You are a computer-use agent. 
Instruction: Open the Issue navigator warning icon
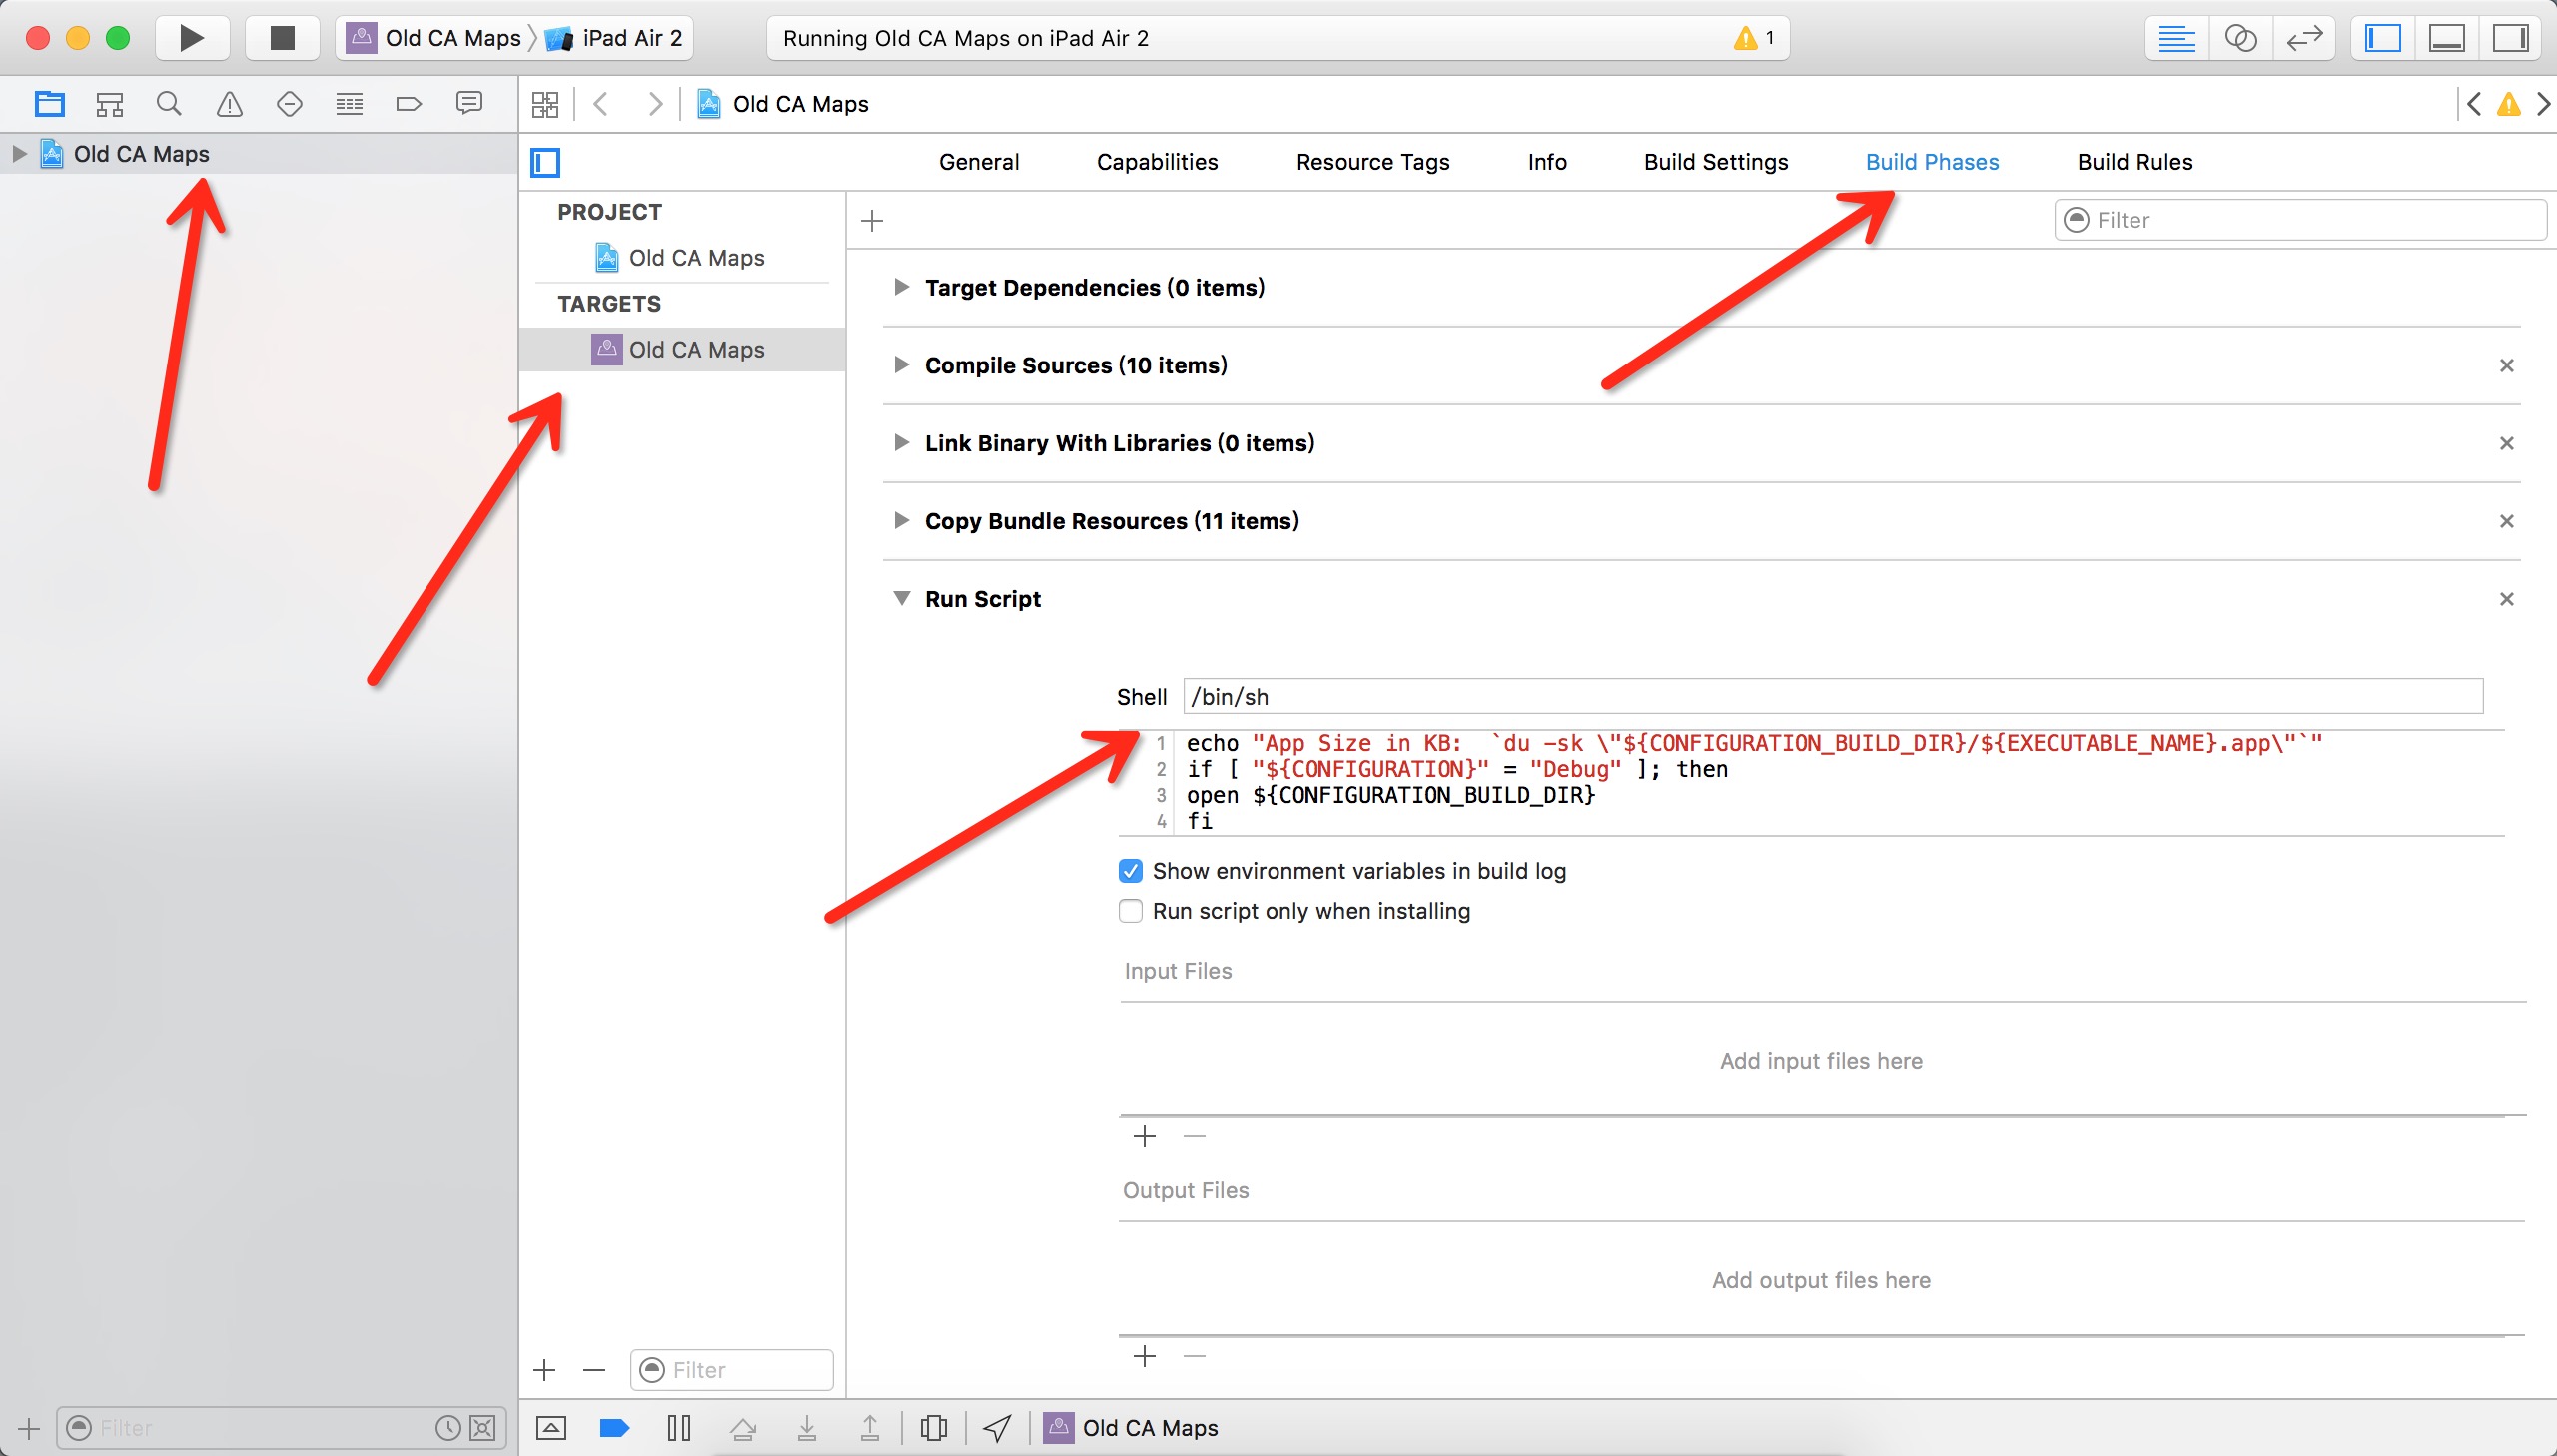click(x=229, y=103)
